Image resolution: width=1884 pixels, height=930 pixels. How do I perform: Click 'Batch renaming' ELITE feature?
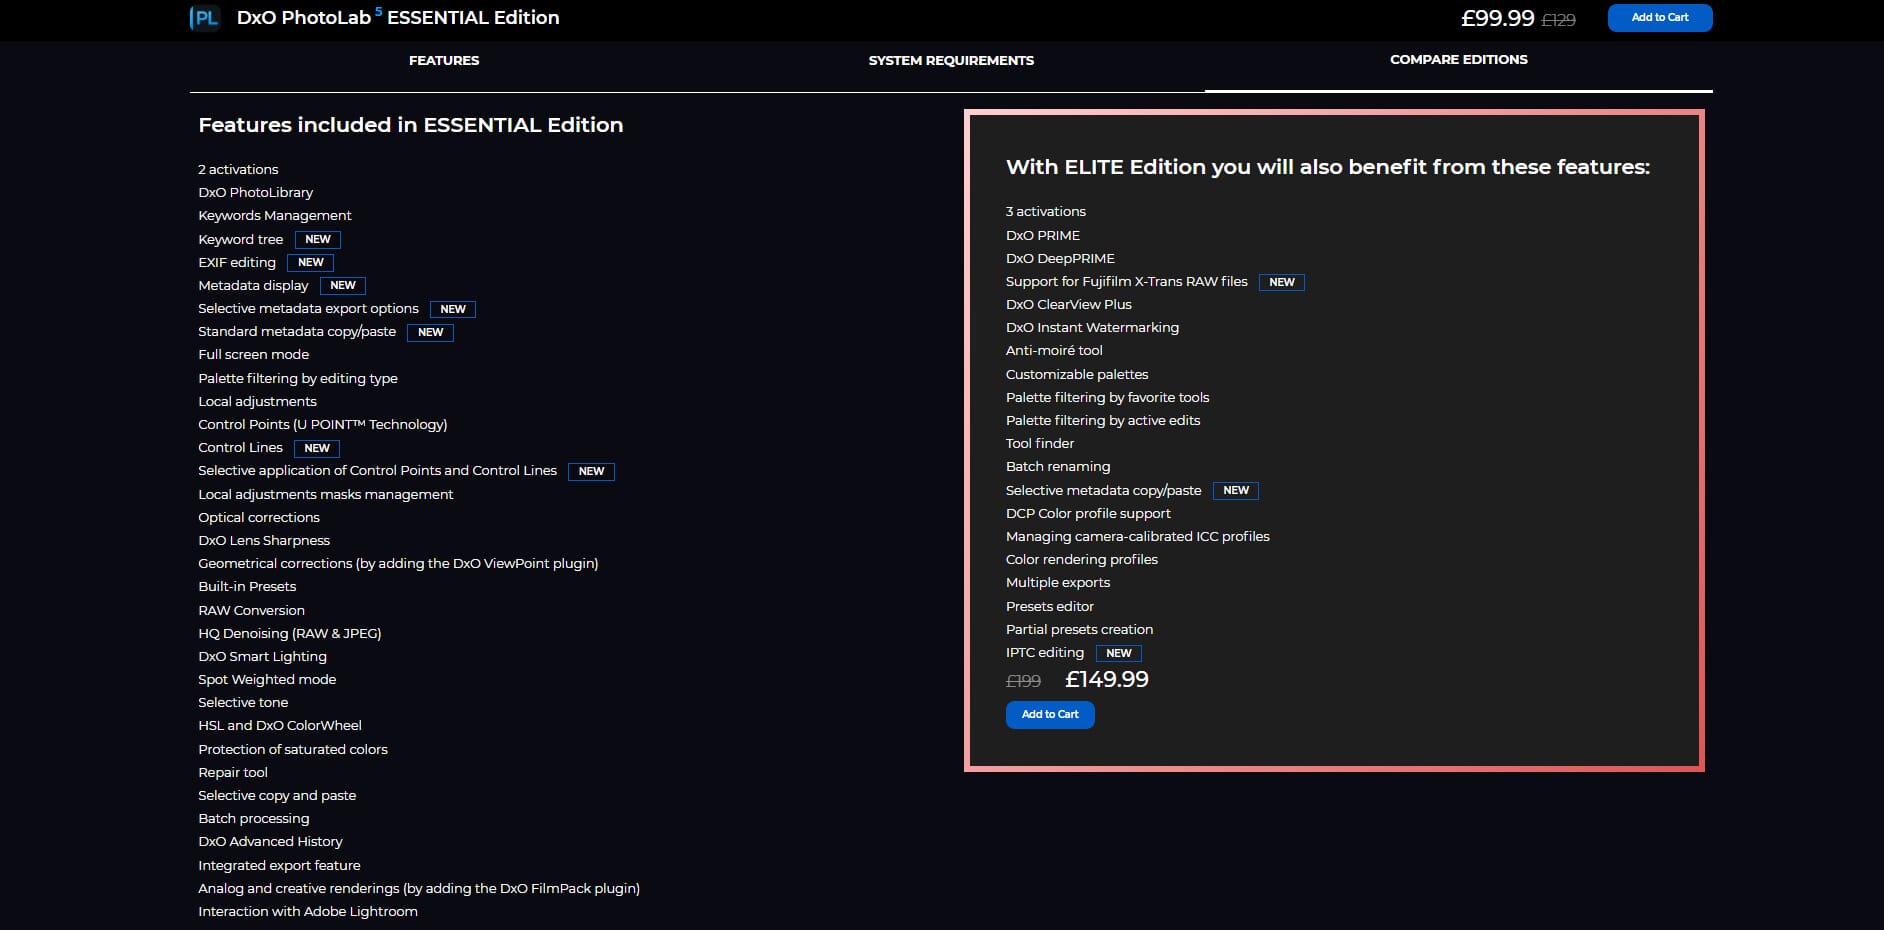pyautogui.click(x=1058, y=467)
